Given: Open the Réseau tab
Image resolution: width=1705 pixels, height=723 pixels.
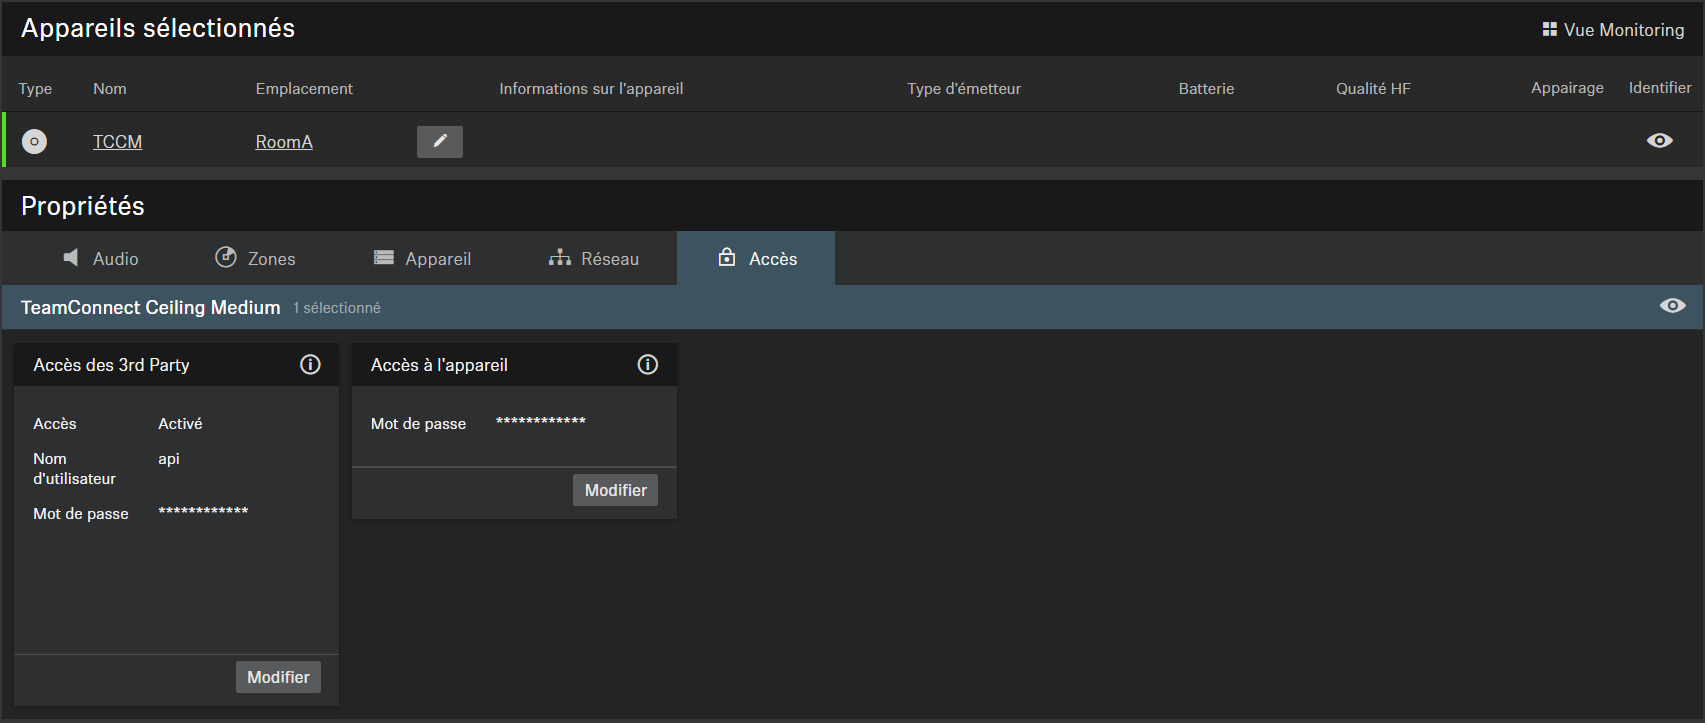Looking at the screenshot, I should coord(594,258).
